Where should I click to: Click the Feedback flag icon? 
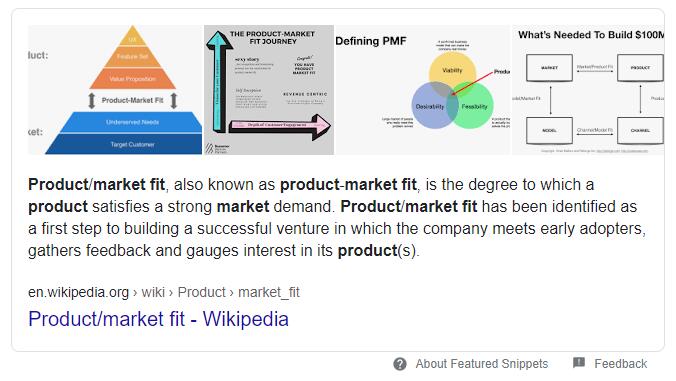pyautogui.click(x=579, y=363)
